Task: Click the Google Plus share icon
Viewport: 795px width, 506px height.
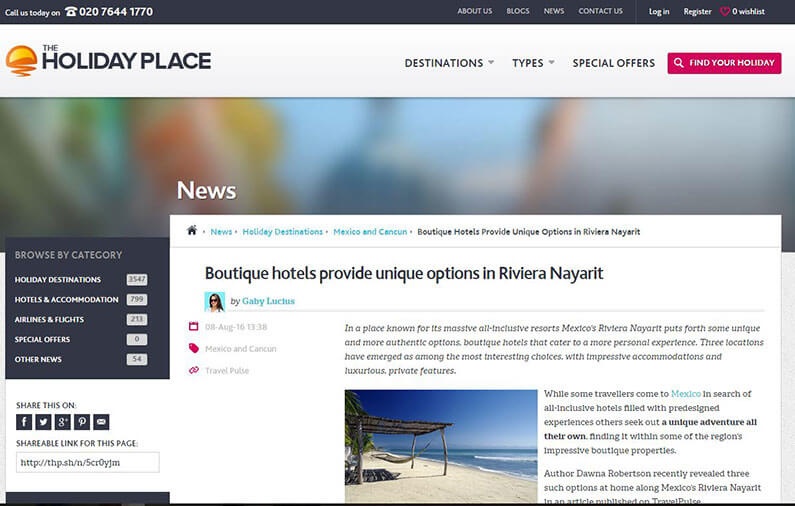Action: [x=63, y=422]
